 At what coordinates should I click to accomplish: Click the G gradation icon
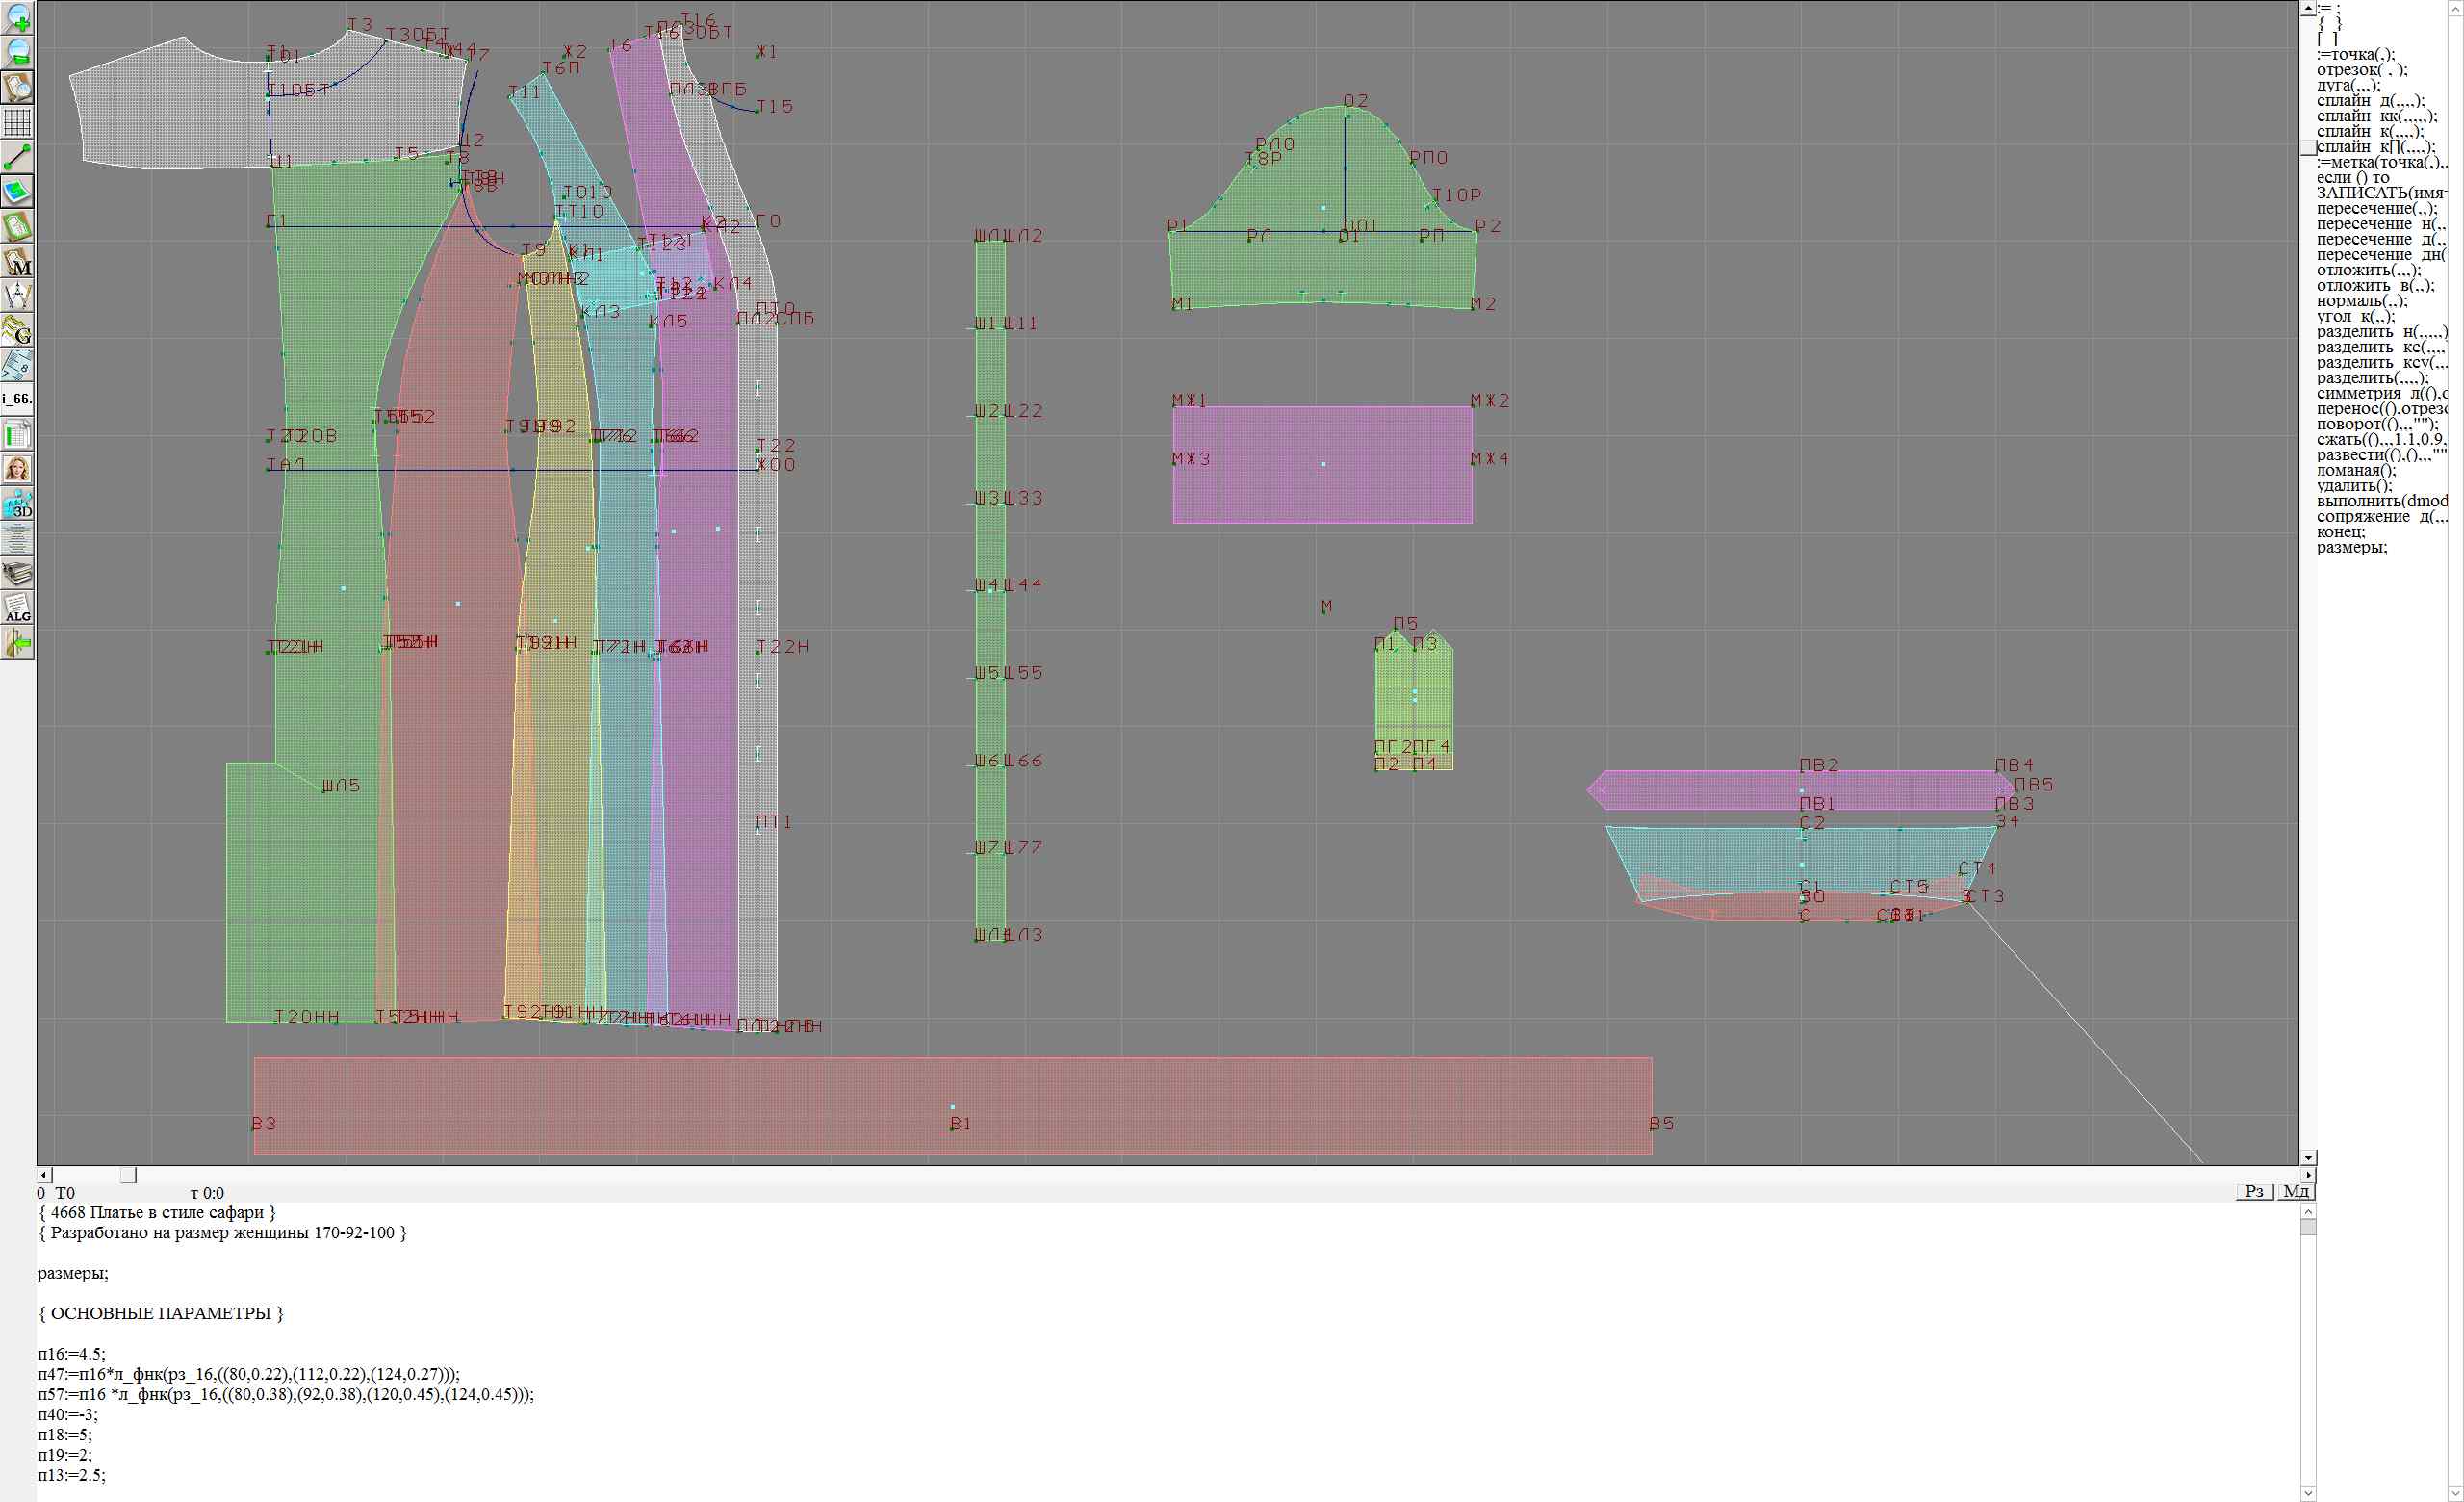(x=18, y=330)
